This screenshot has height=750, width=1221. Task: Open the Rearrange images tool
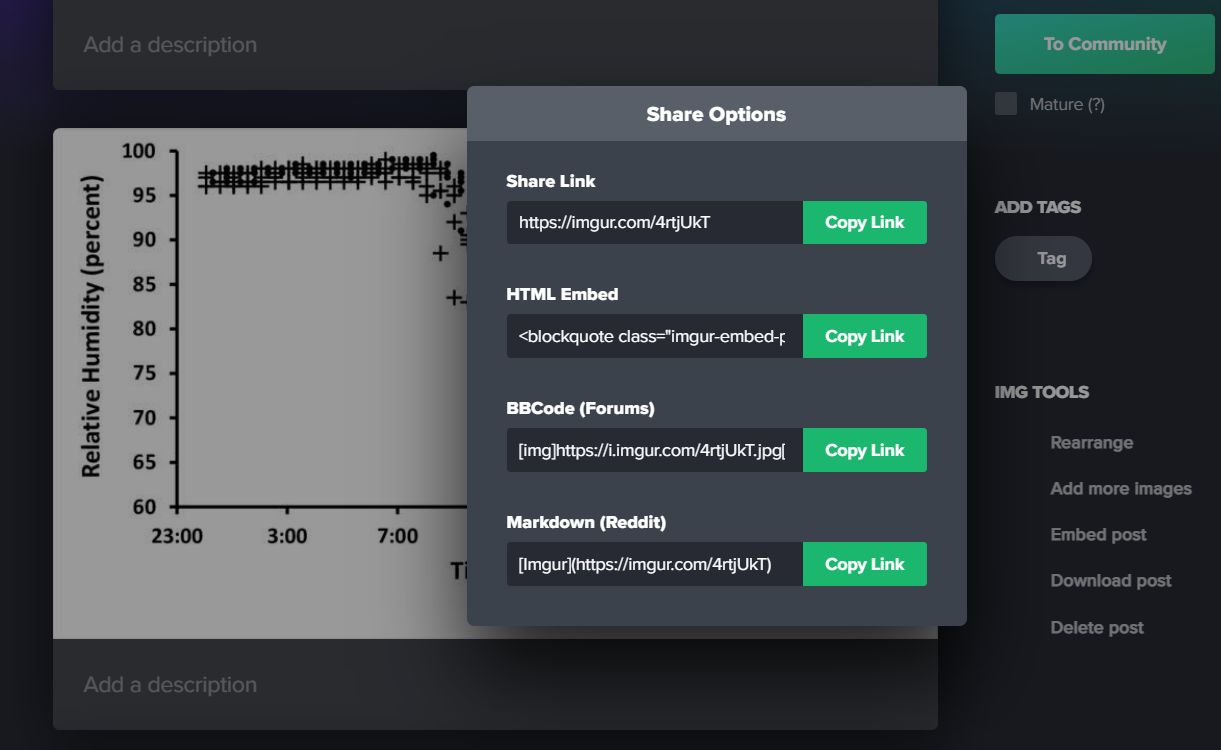point(1091,443)
